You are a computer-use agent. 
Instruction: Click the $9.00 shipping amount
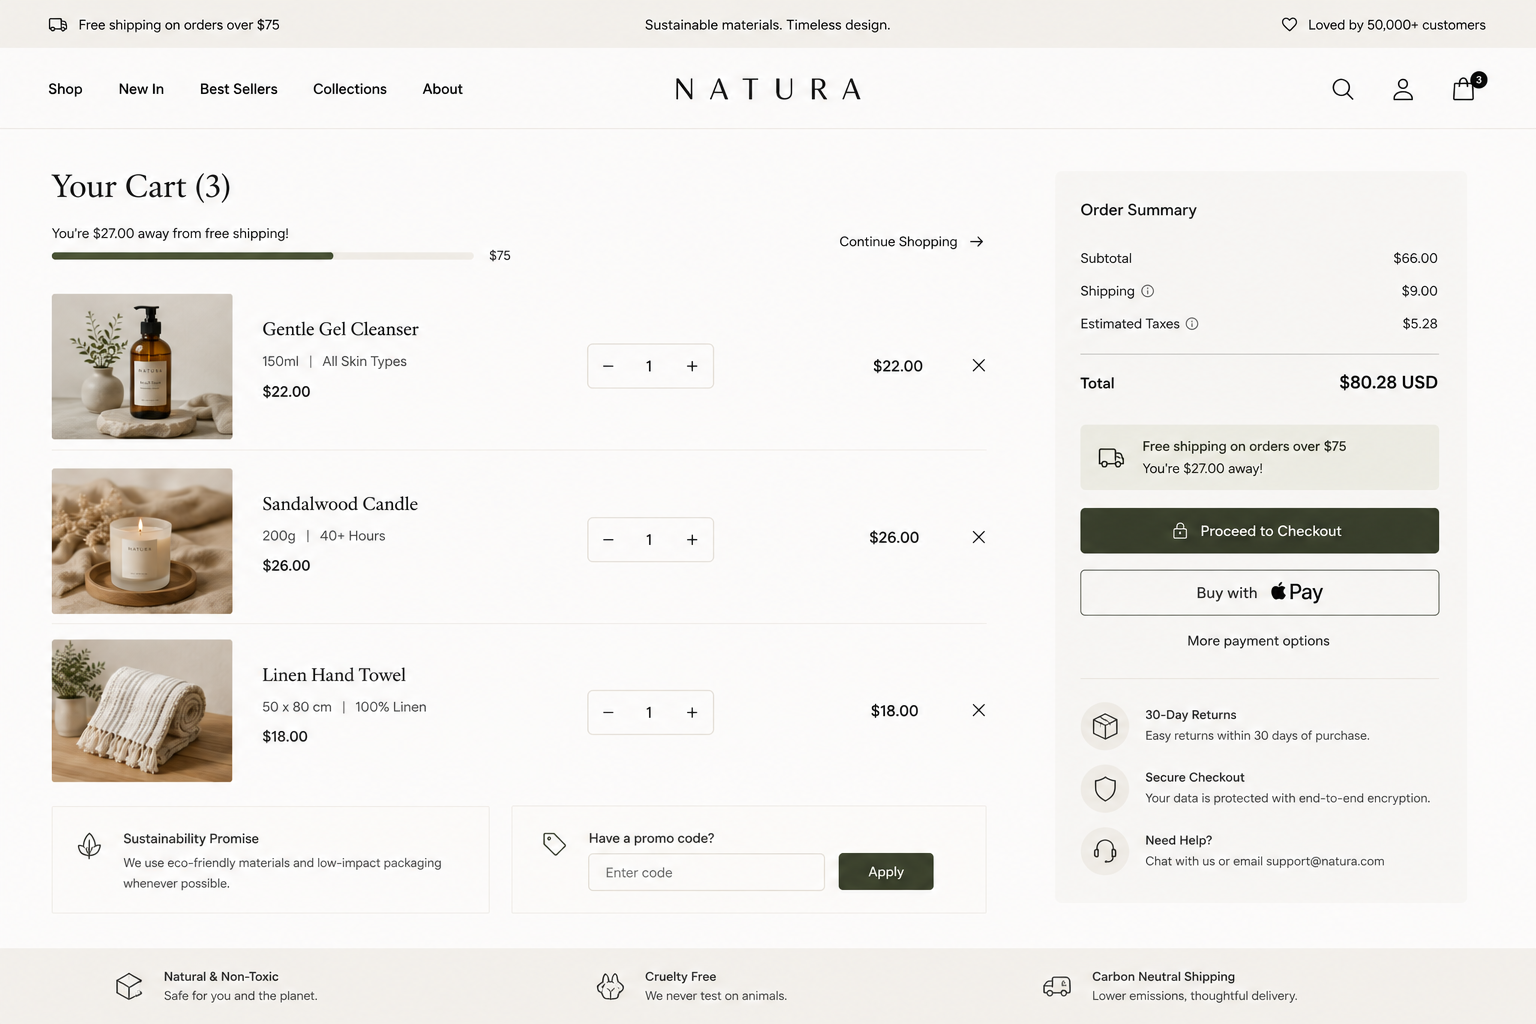pos(1419,291)
